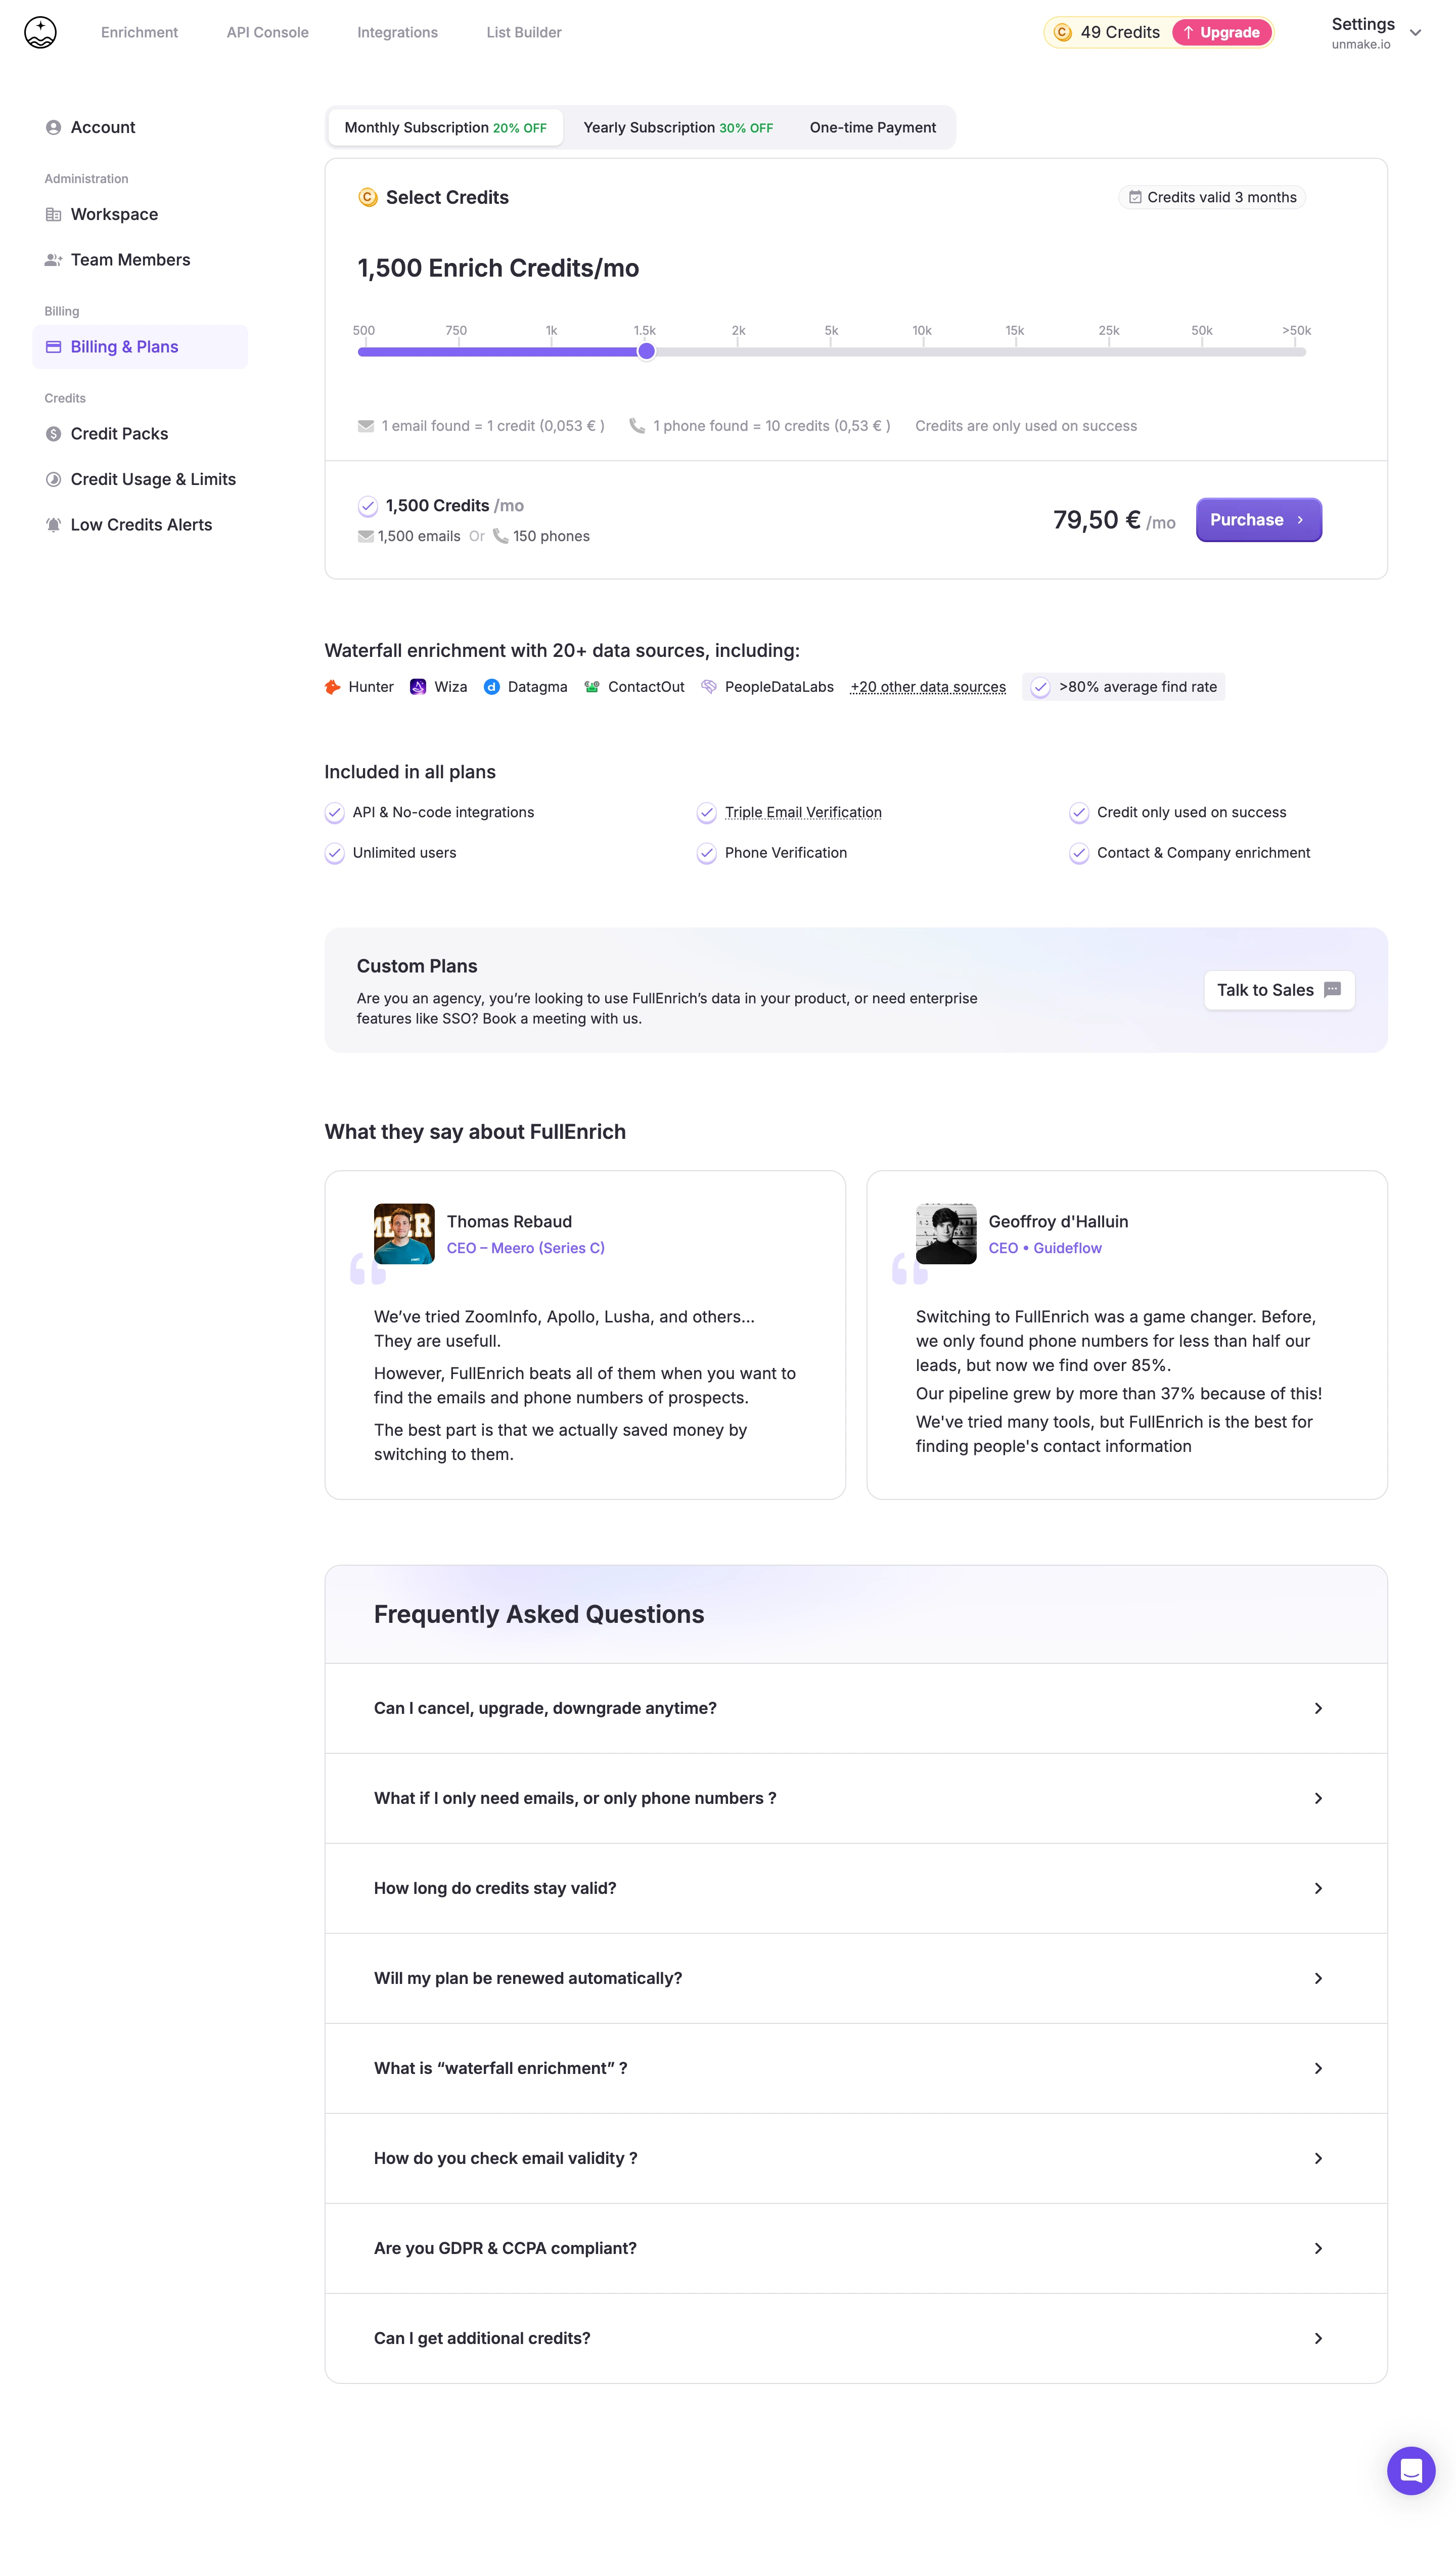The width and height of the screenshot is (1456, 2566).
Task: Click the Triple Email Verification link
Action: point(803,813)
